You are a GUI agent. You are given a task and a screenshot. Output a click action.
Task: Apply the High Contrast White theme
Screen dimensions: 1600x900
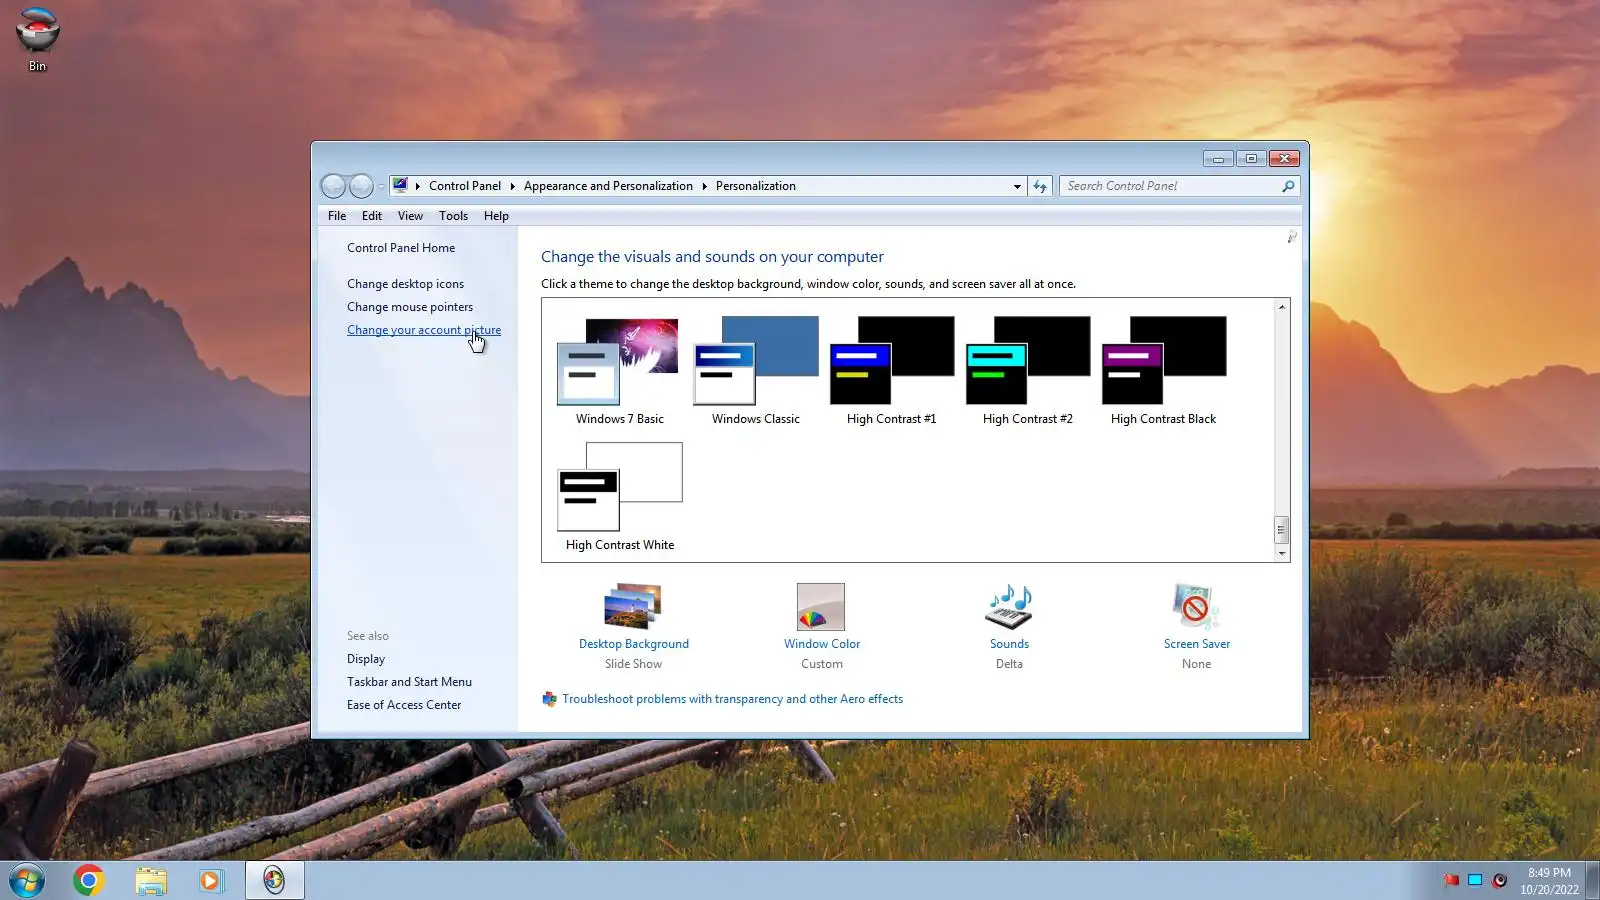pyautogui.click(x=619, y=497)
